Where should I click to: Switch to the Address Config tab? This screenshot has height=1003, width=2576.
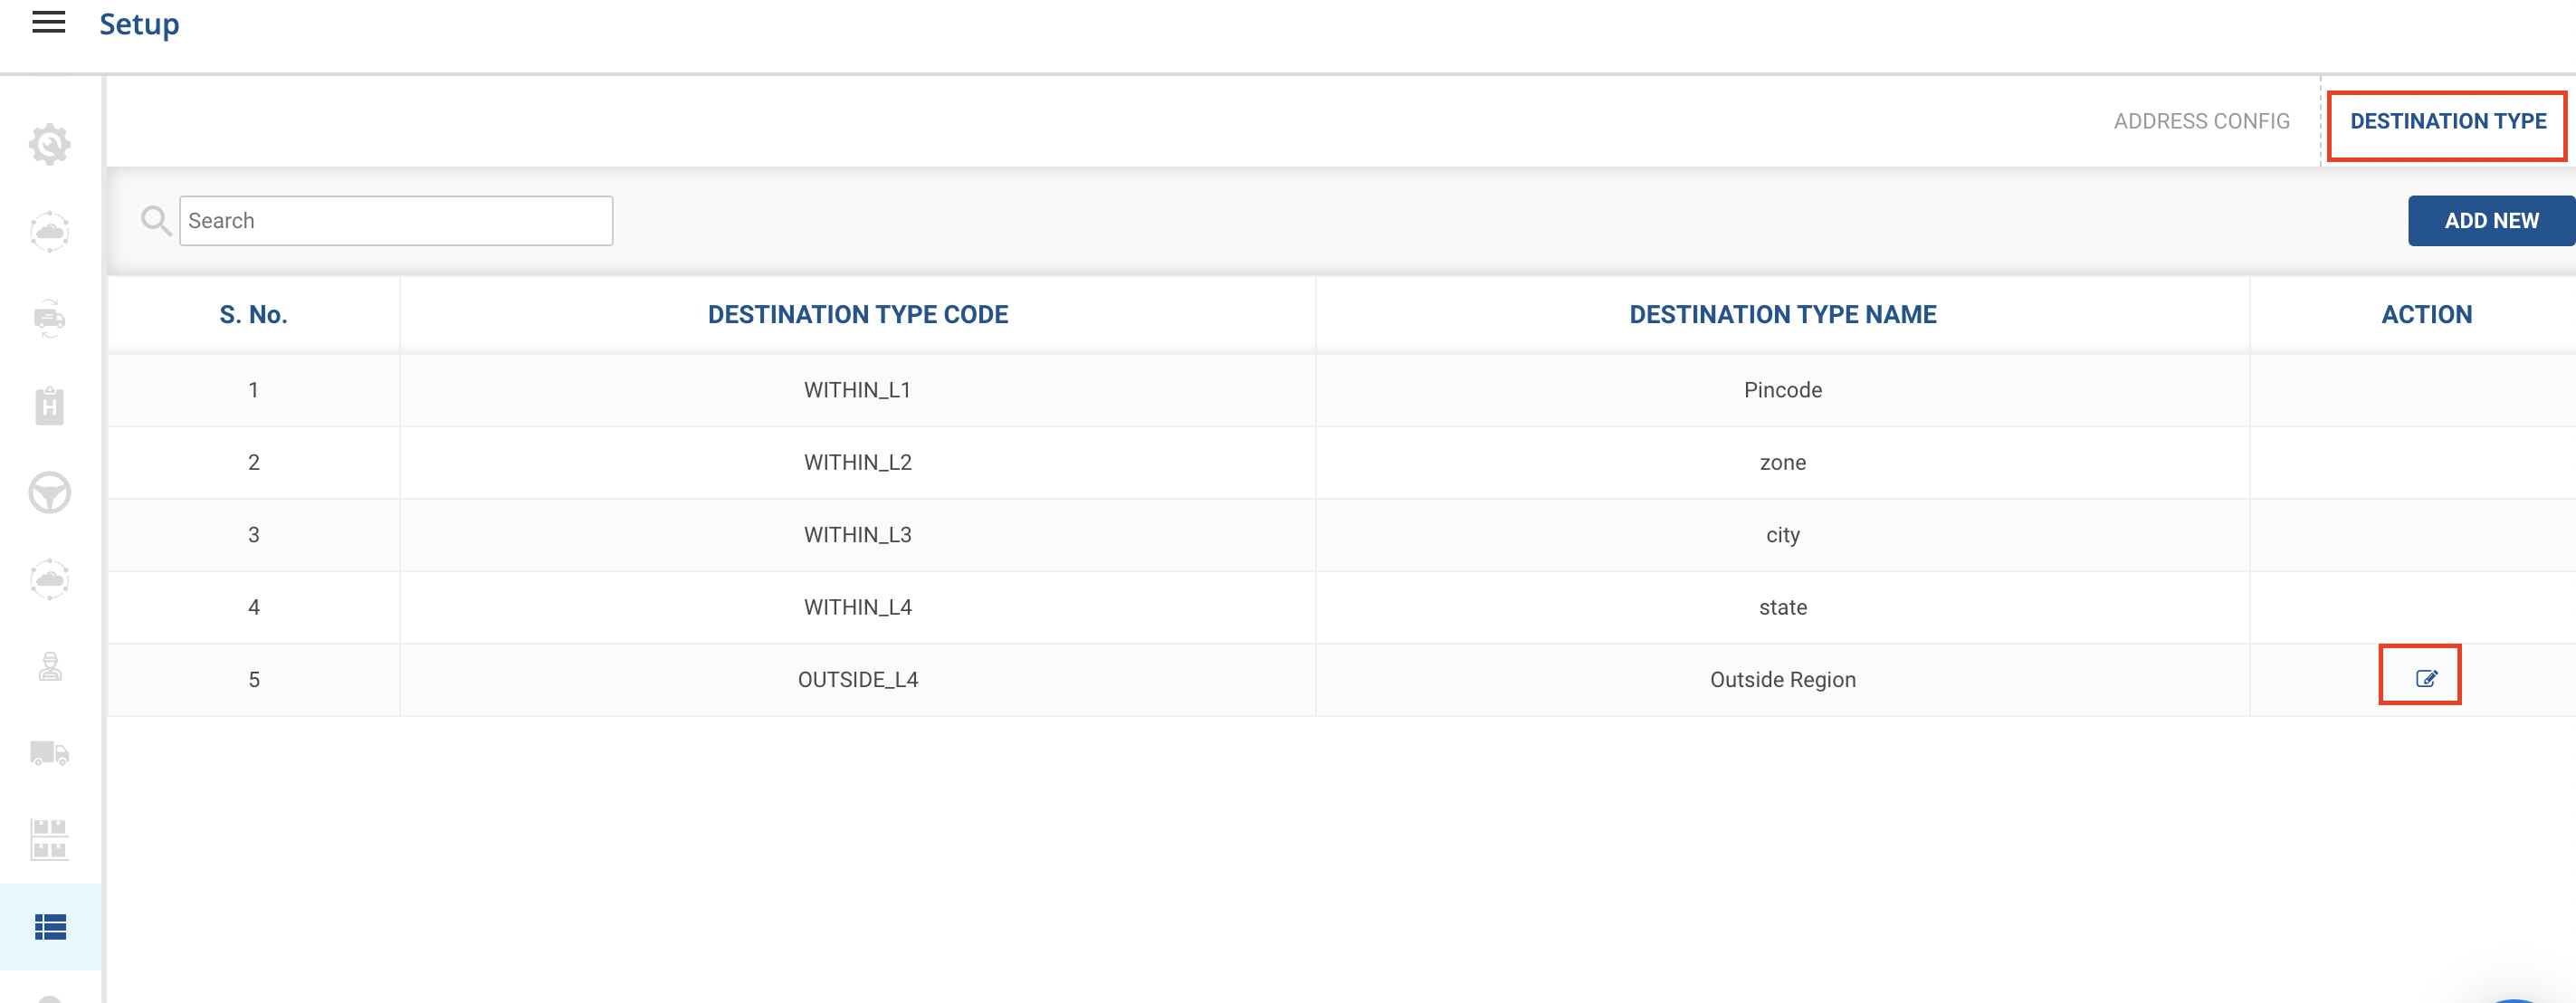pyautogui.click(x=2200, y=121)
